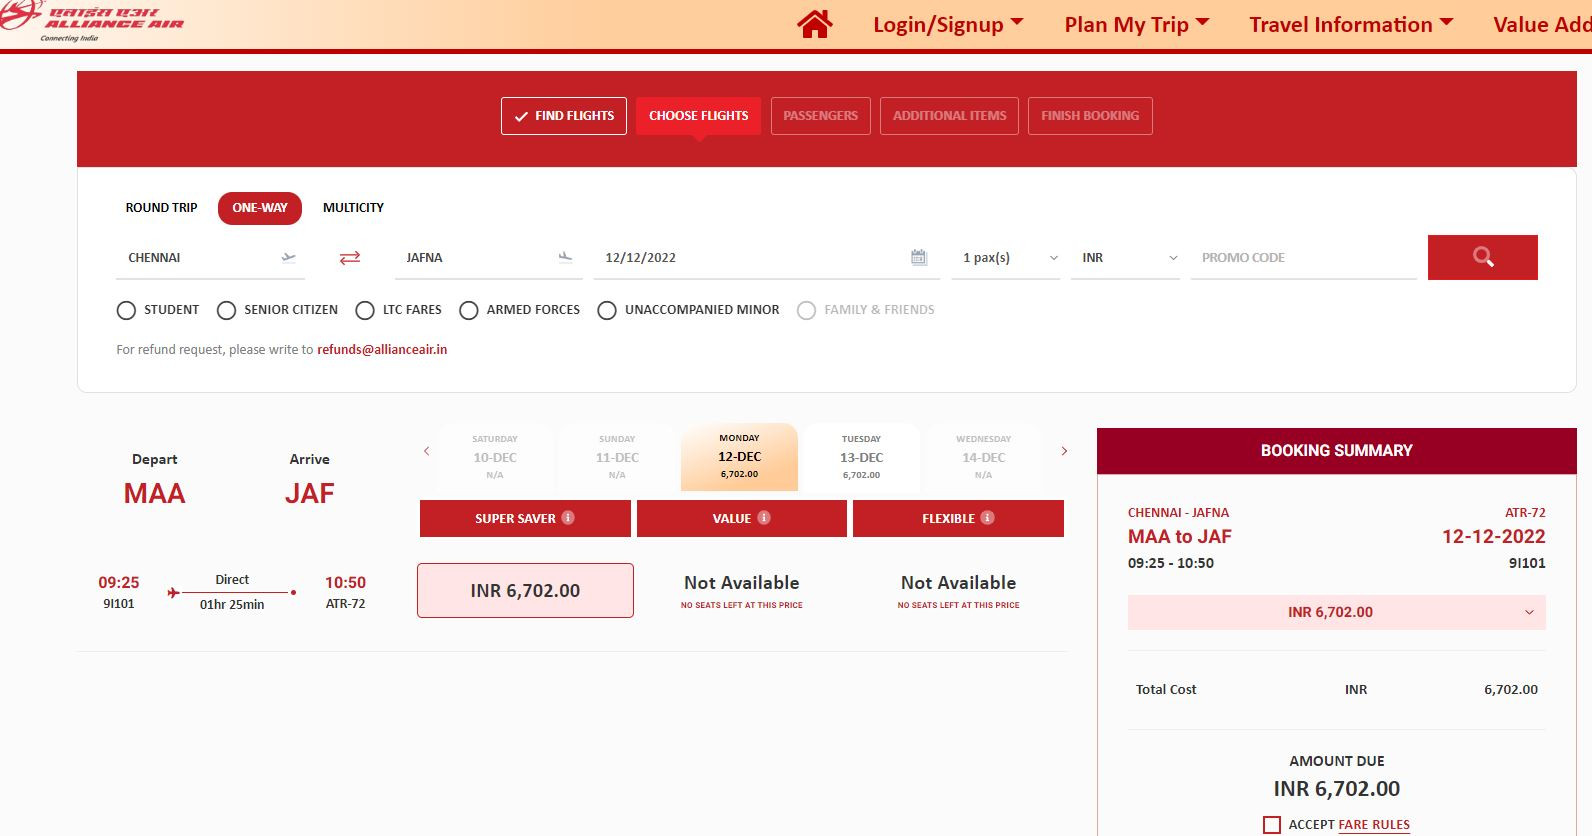This screenshot has width=1592, height=836.
Task: Go to the home page icon
Action: 815,24
